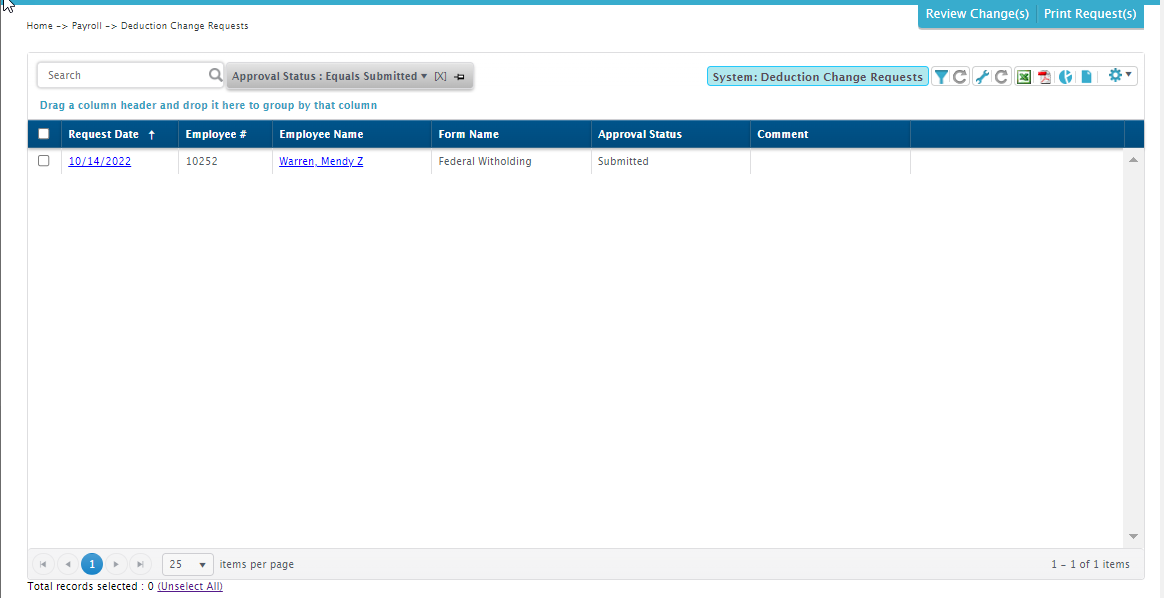Click the blue document page icon
Screen dimensions: 1164x598
coord(1086,76)
